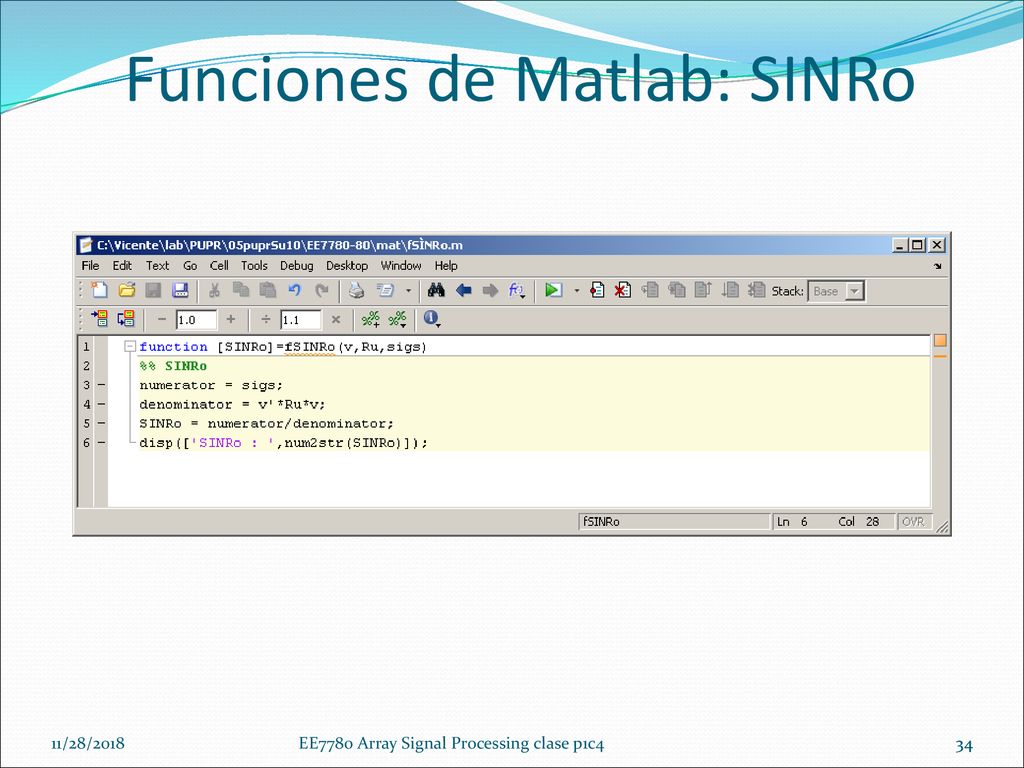Viewport: 1024px width, 768px height.
Task: Click the word 'function' on line 1
Action: (173, 347)
